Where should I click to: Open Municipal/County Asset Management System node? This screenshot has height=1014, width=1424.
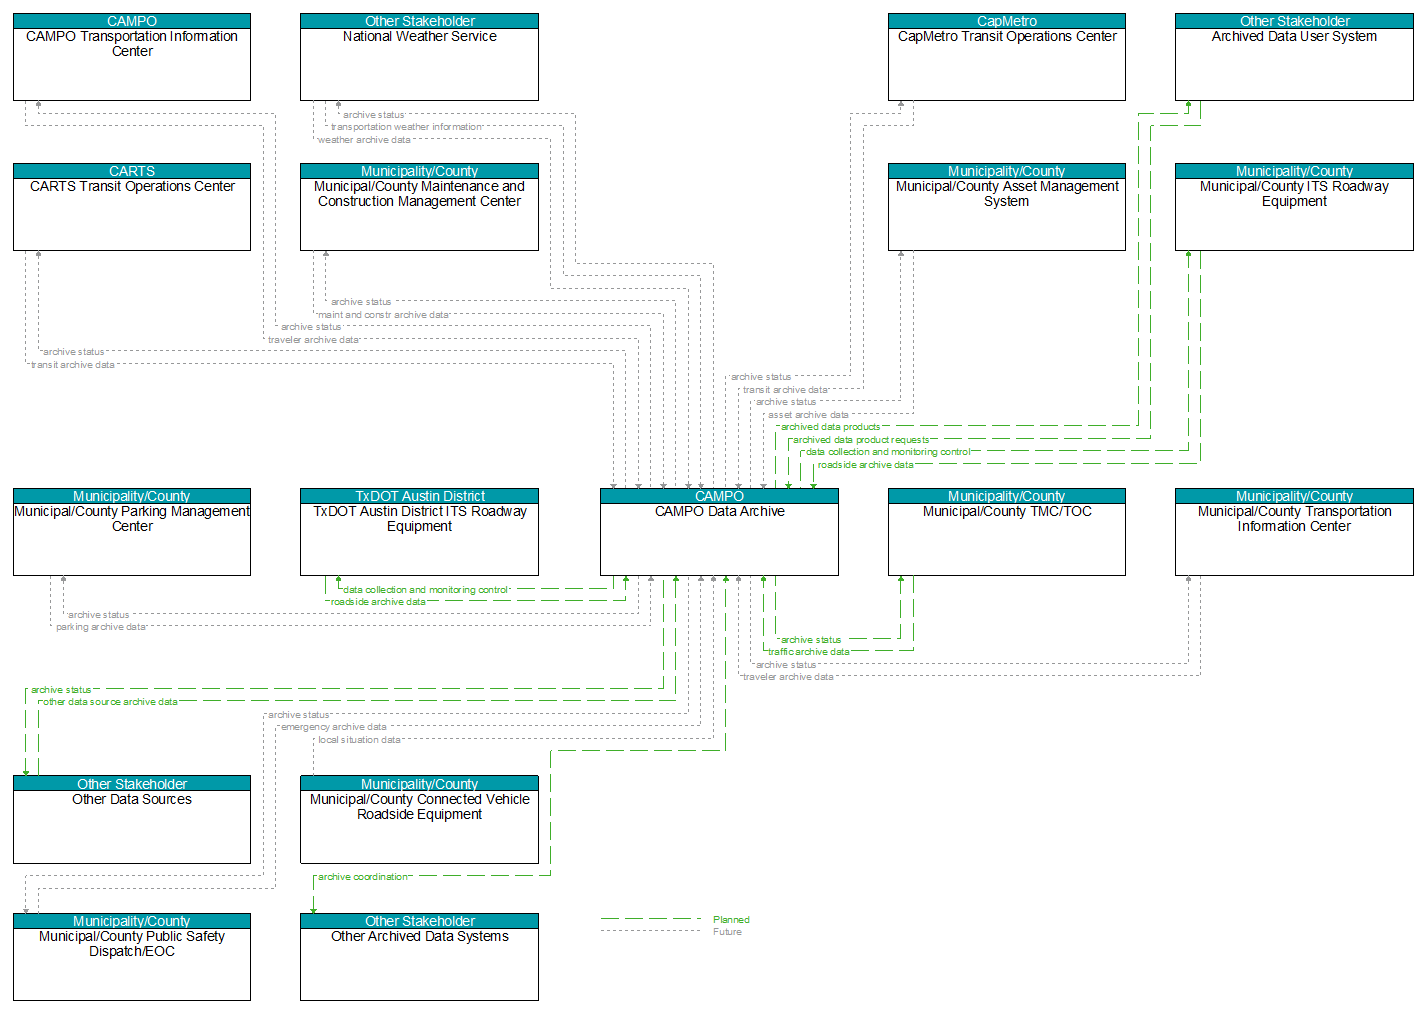[1007, 207]
